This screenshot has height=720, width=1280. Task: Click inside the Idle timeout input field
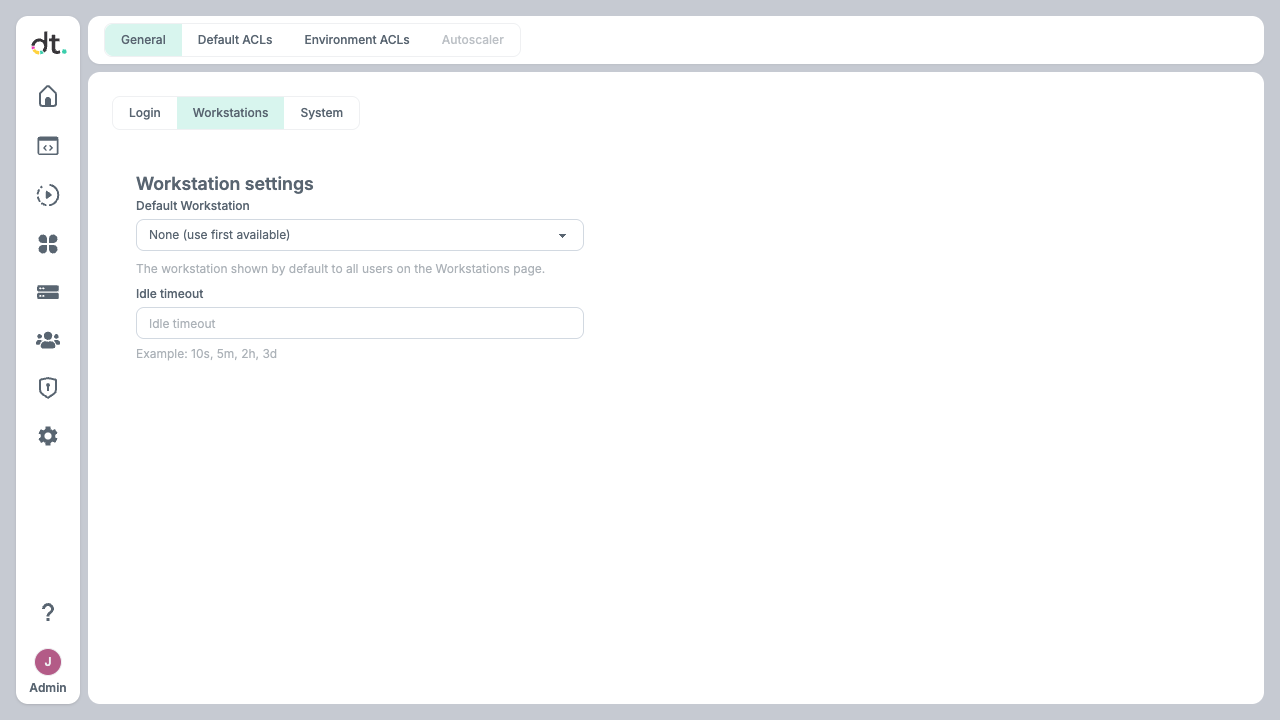360,323
